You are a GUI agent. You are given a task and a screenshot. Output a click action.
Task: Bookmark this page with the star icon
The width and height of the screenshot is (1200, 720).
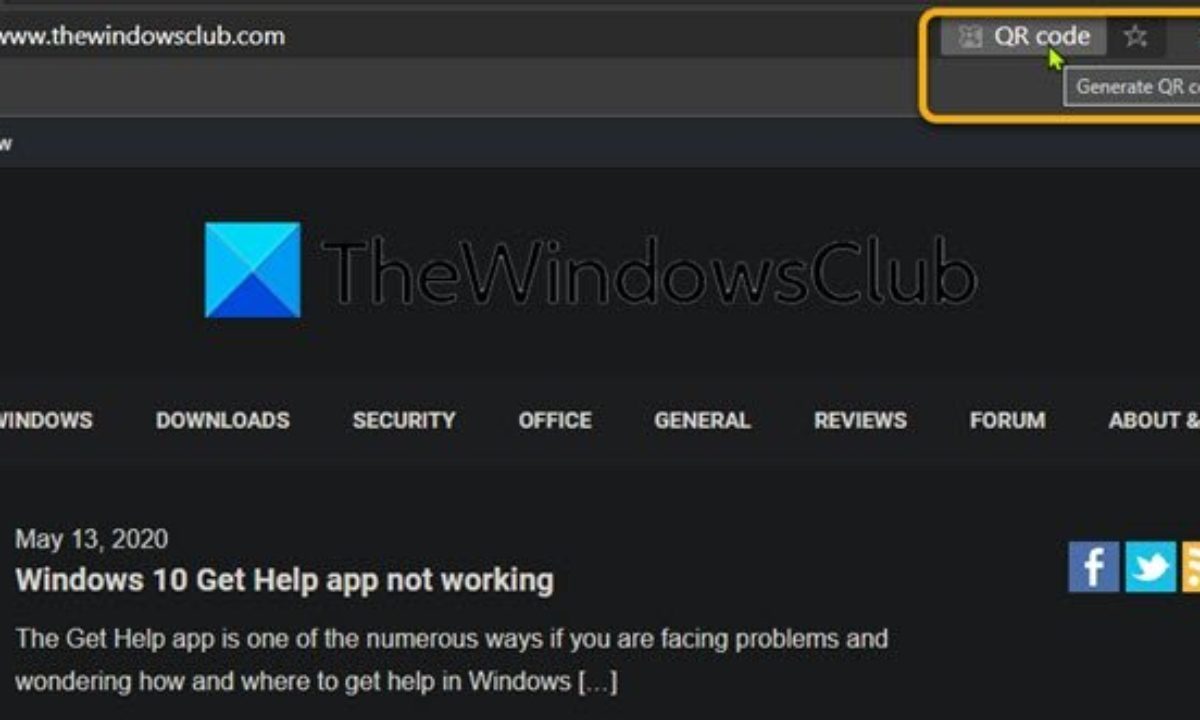tap(1135, 37)
